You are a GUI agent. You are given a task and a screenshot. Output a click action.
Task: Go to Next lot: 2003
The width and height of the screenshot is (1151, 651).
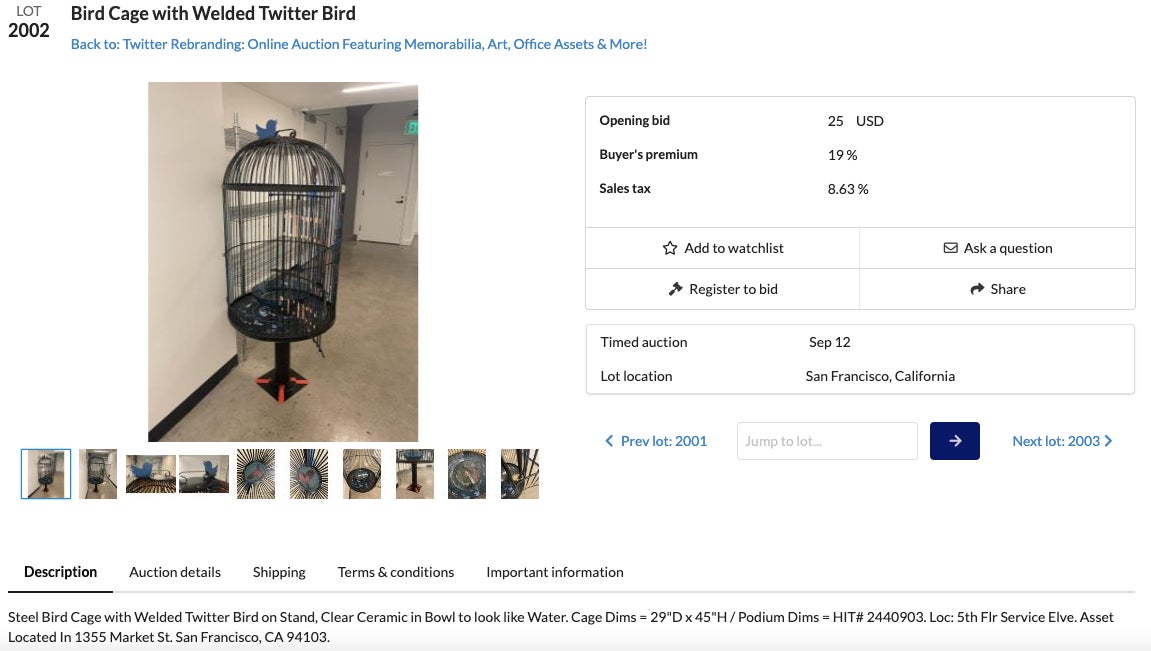[1055, 441]
